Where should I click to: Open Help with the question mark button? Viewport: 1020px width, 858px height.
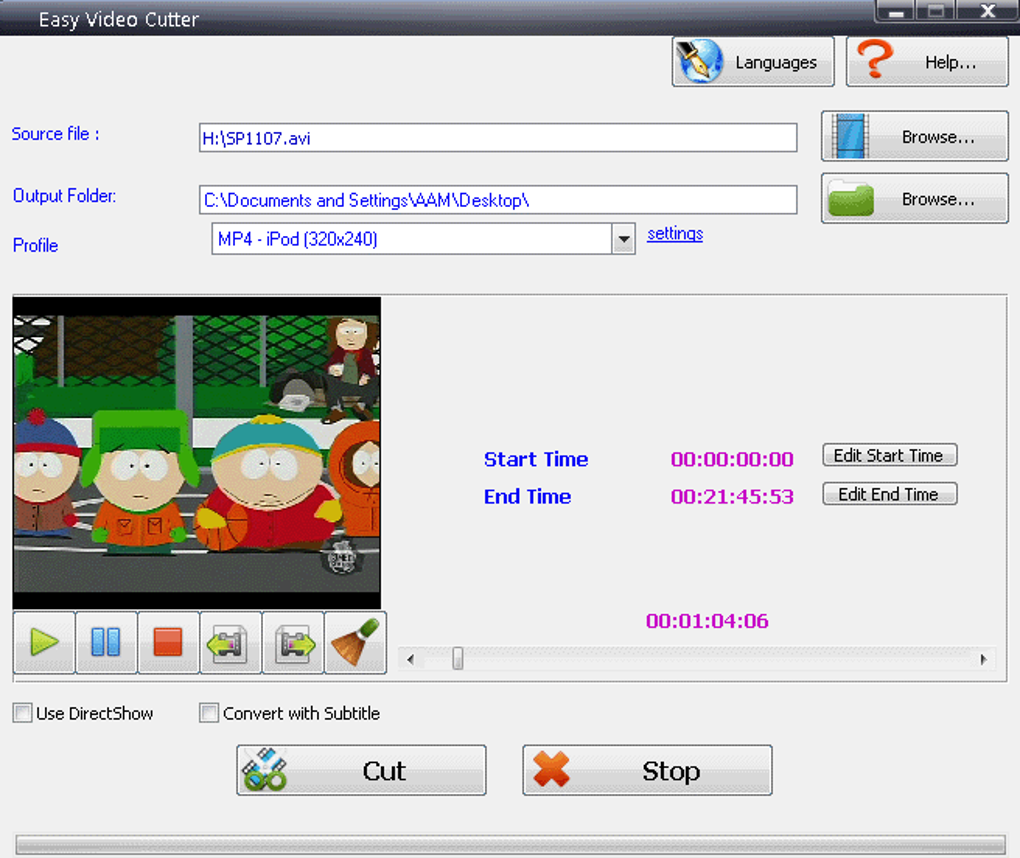coord(927,62)
